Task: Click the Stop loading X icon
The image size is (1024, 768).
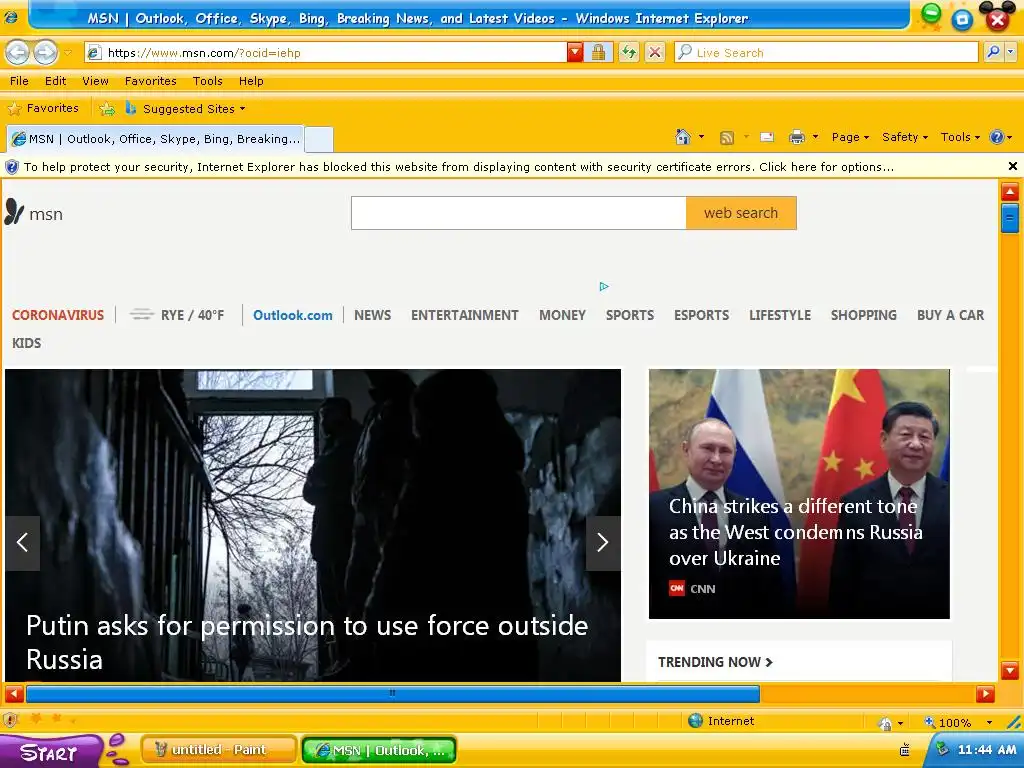Action: (x=655, y=53)
